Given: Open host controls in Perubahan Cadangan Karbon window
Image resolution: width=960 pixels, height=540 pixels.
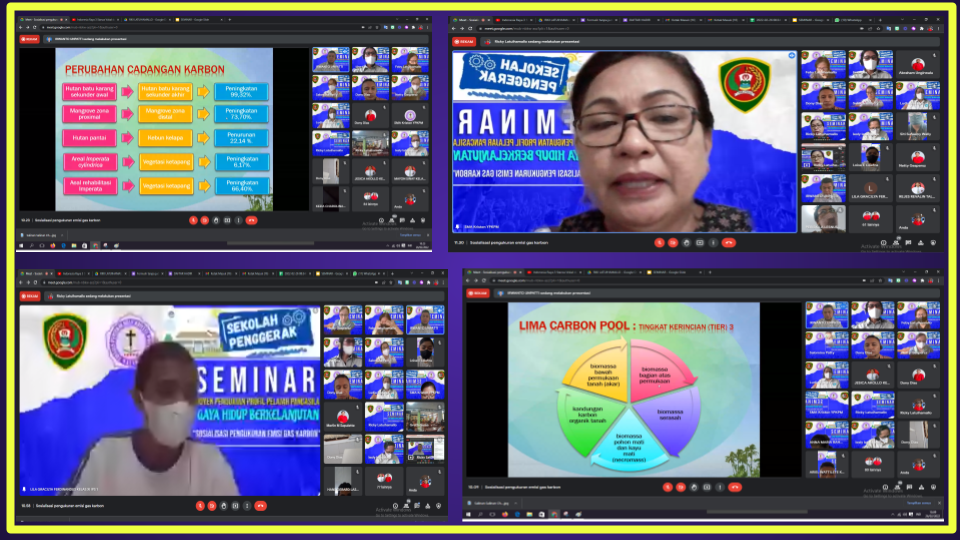Looking at the screenshot, I should (x=423, y=220).
